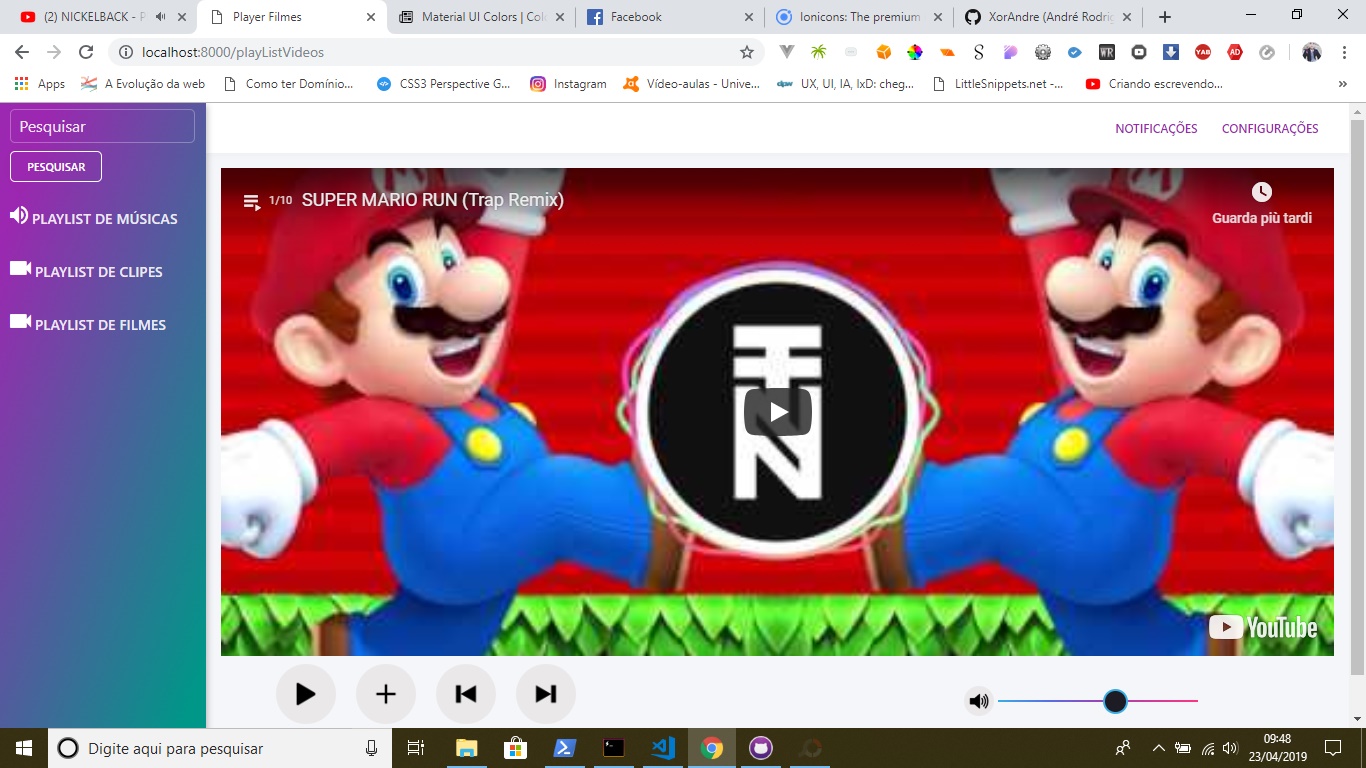This screenshot has width=1366, height=768.
Task: Click the color wheel extension icon
Action: (x=915, y=52)
